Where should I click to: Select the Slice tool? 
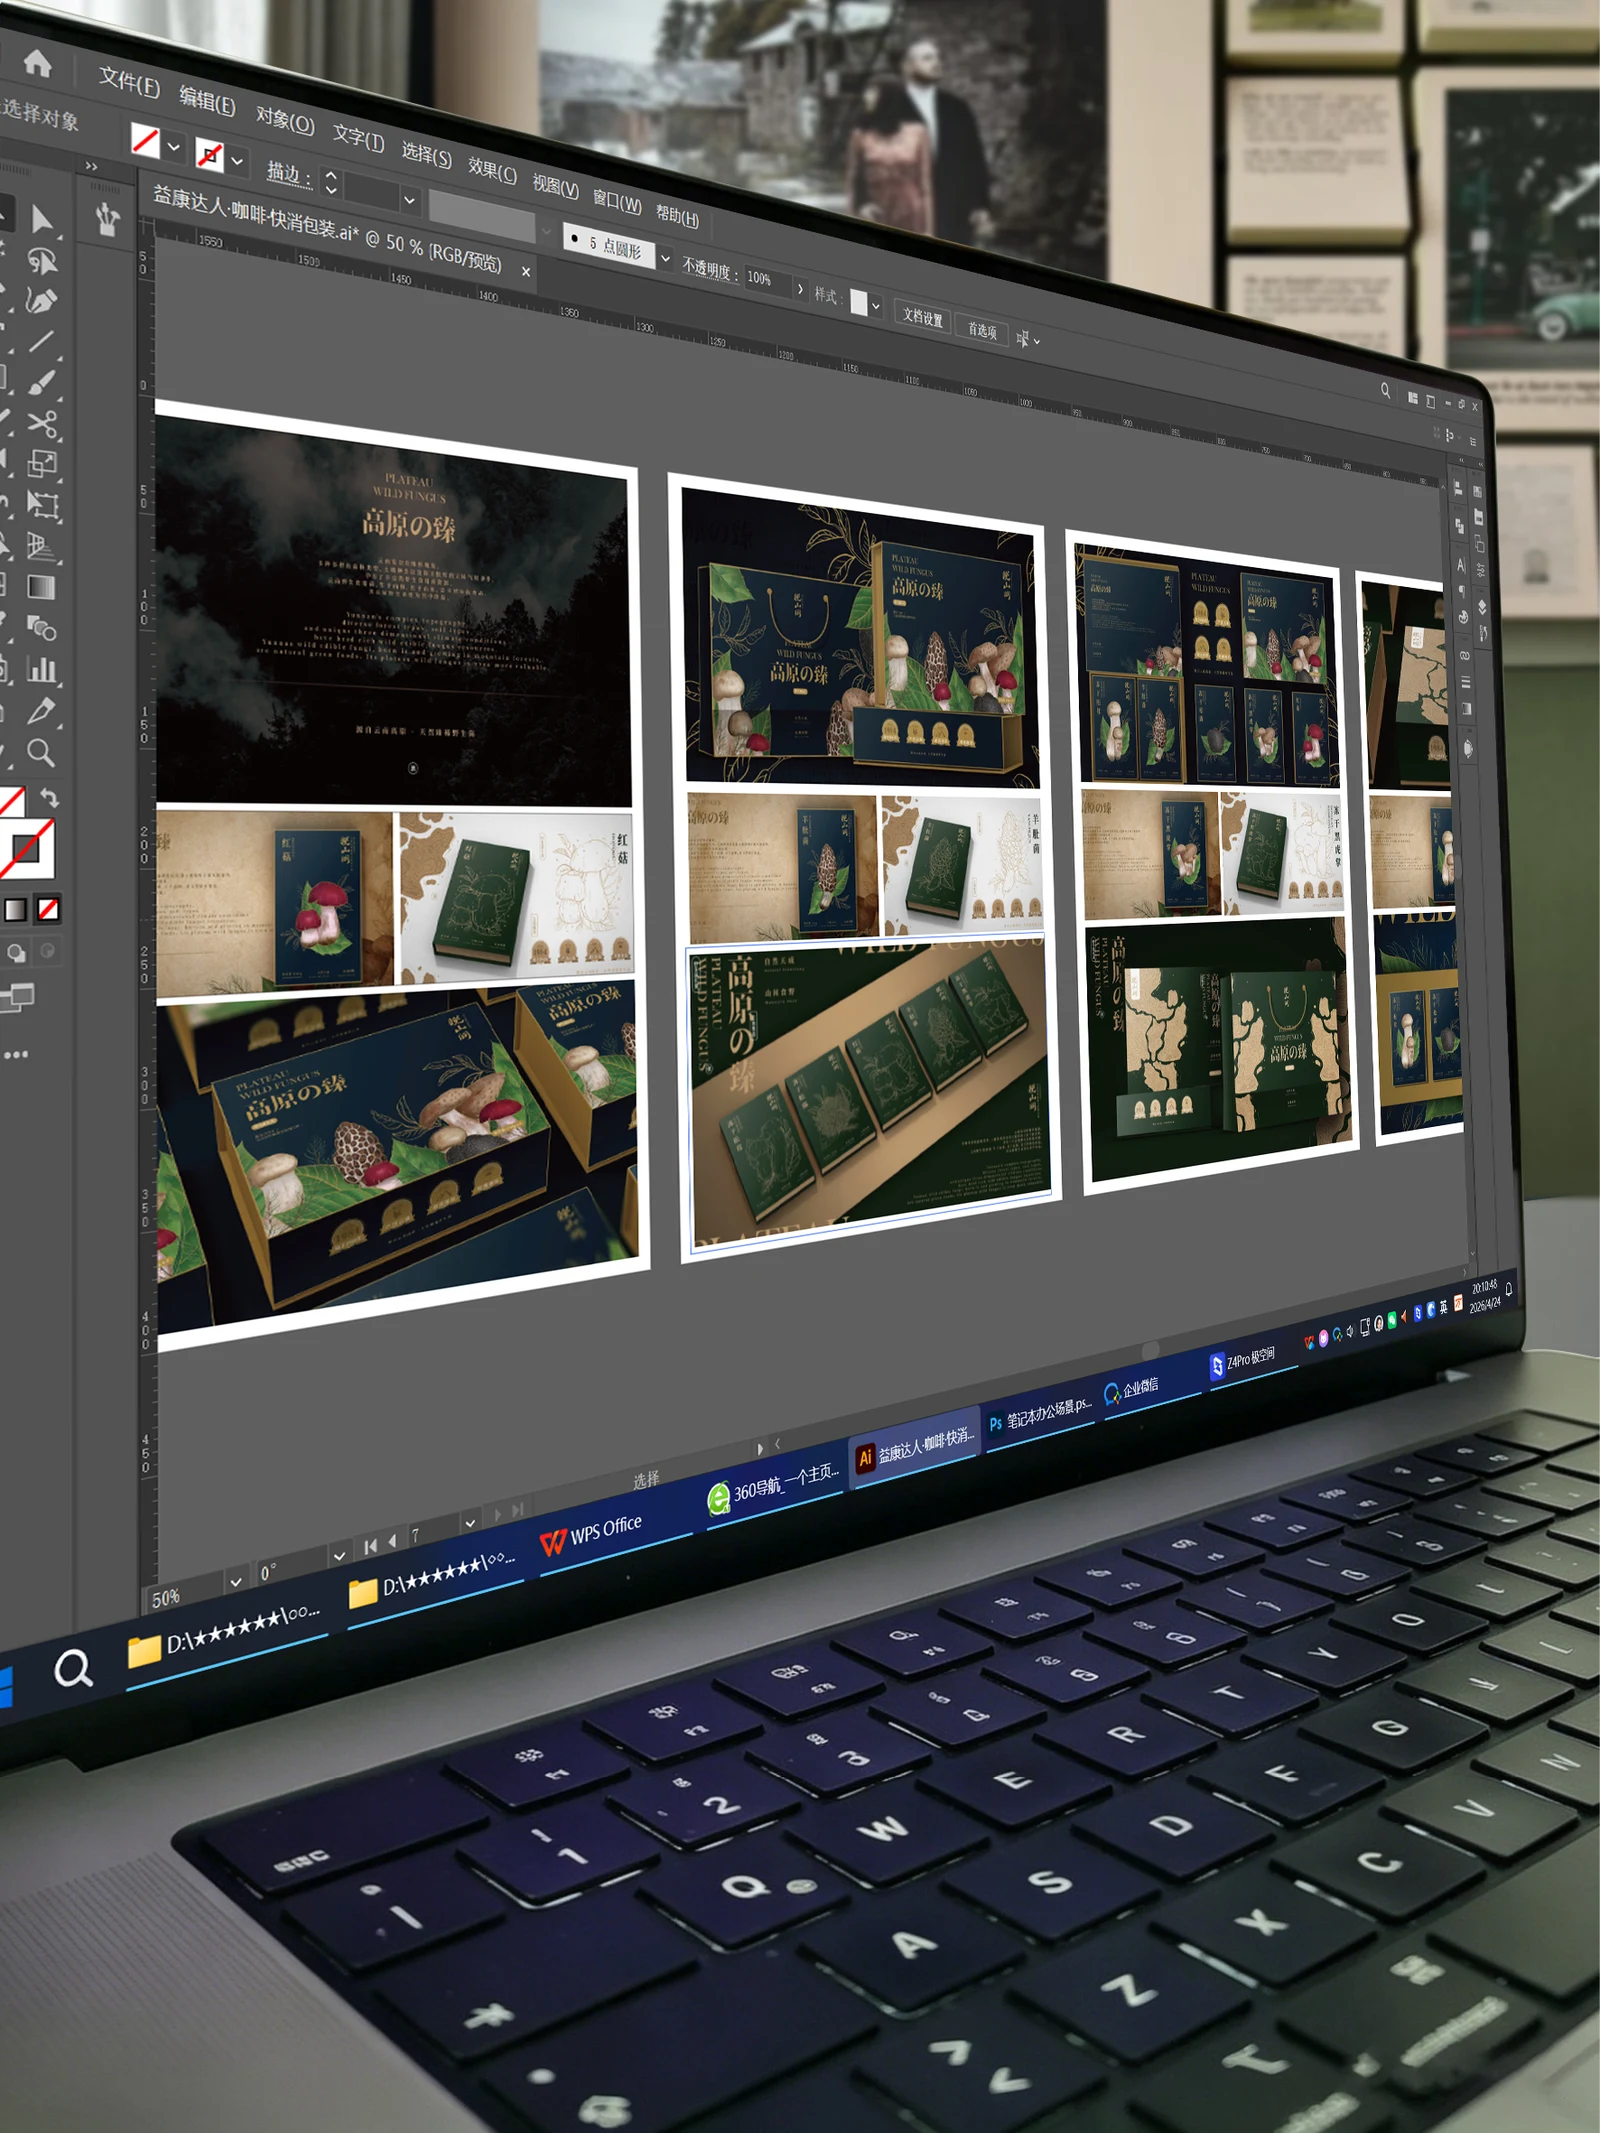[x=42, y=710]
